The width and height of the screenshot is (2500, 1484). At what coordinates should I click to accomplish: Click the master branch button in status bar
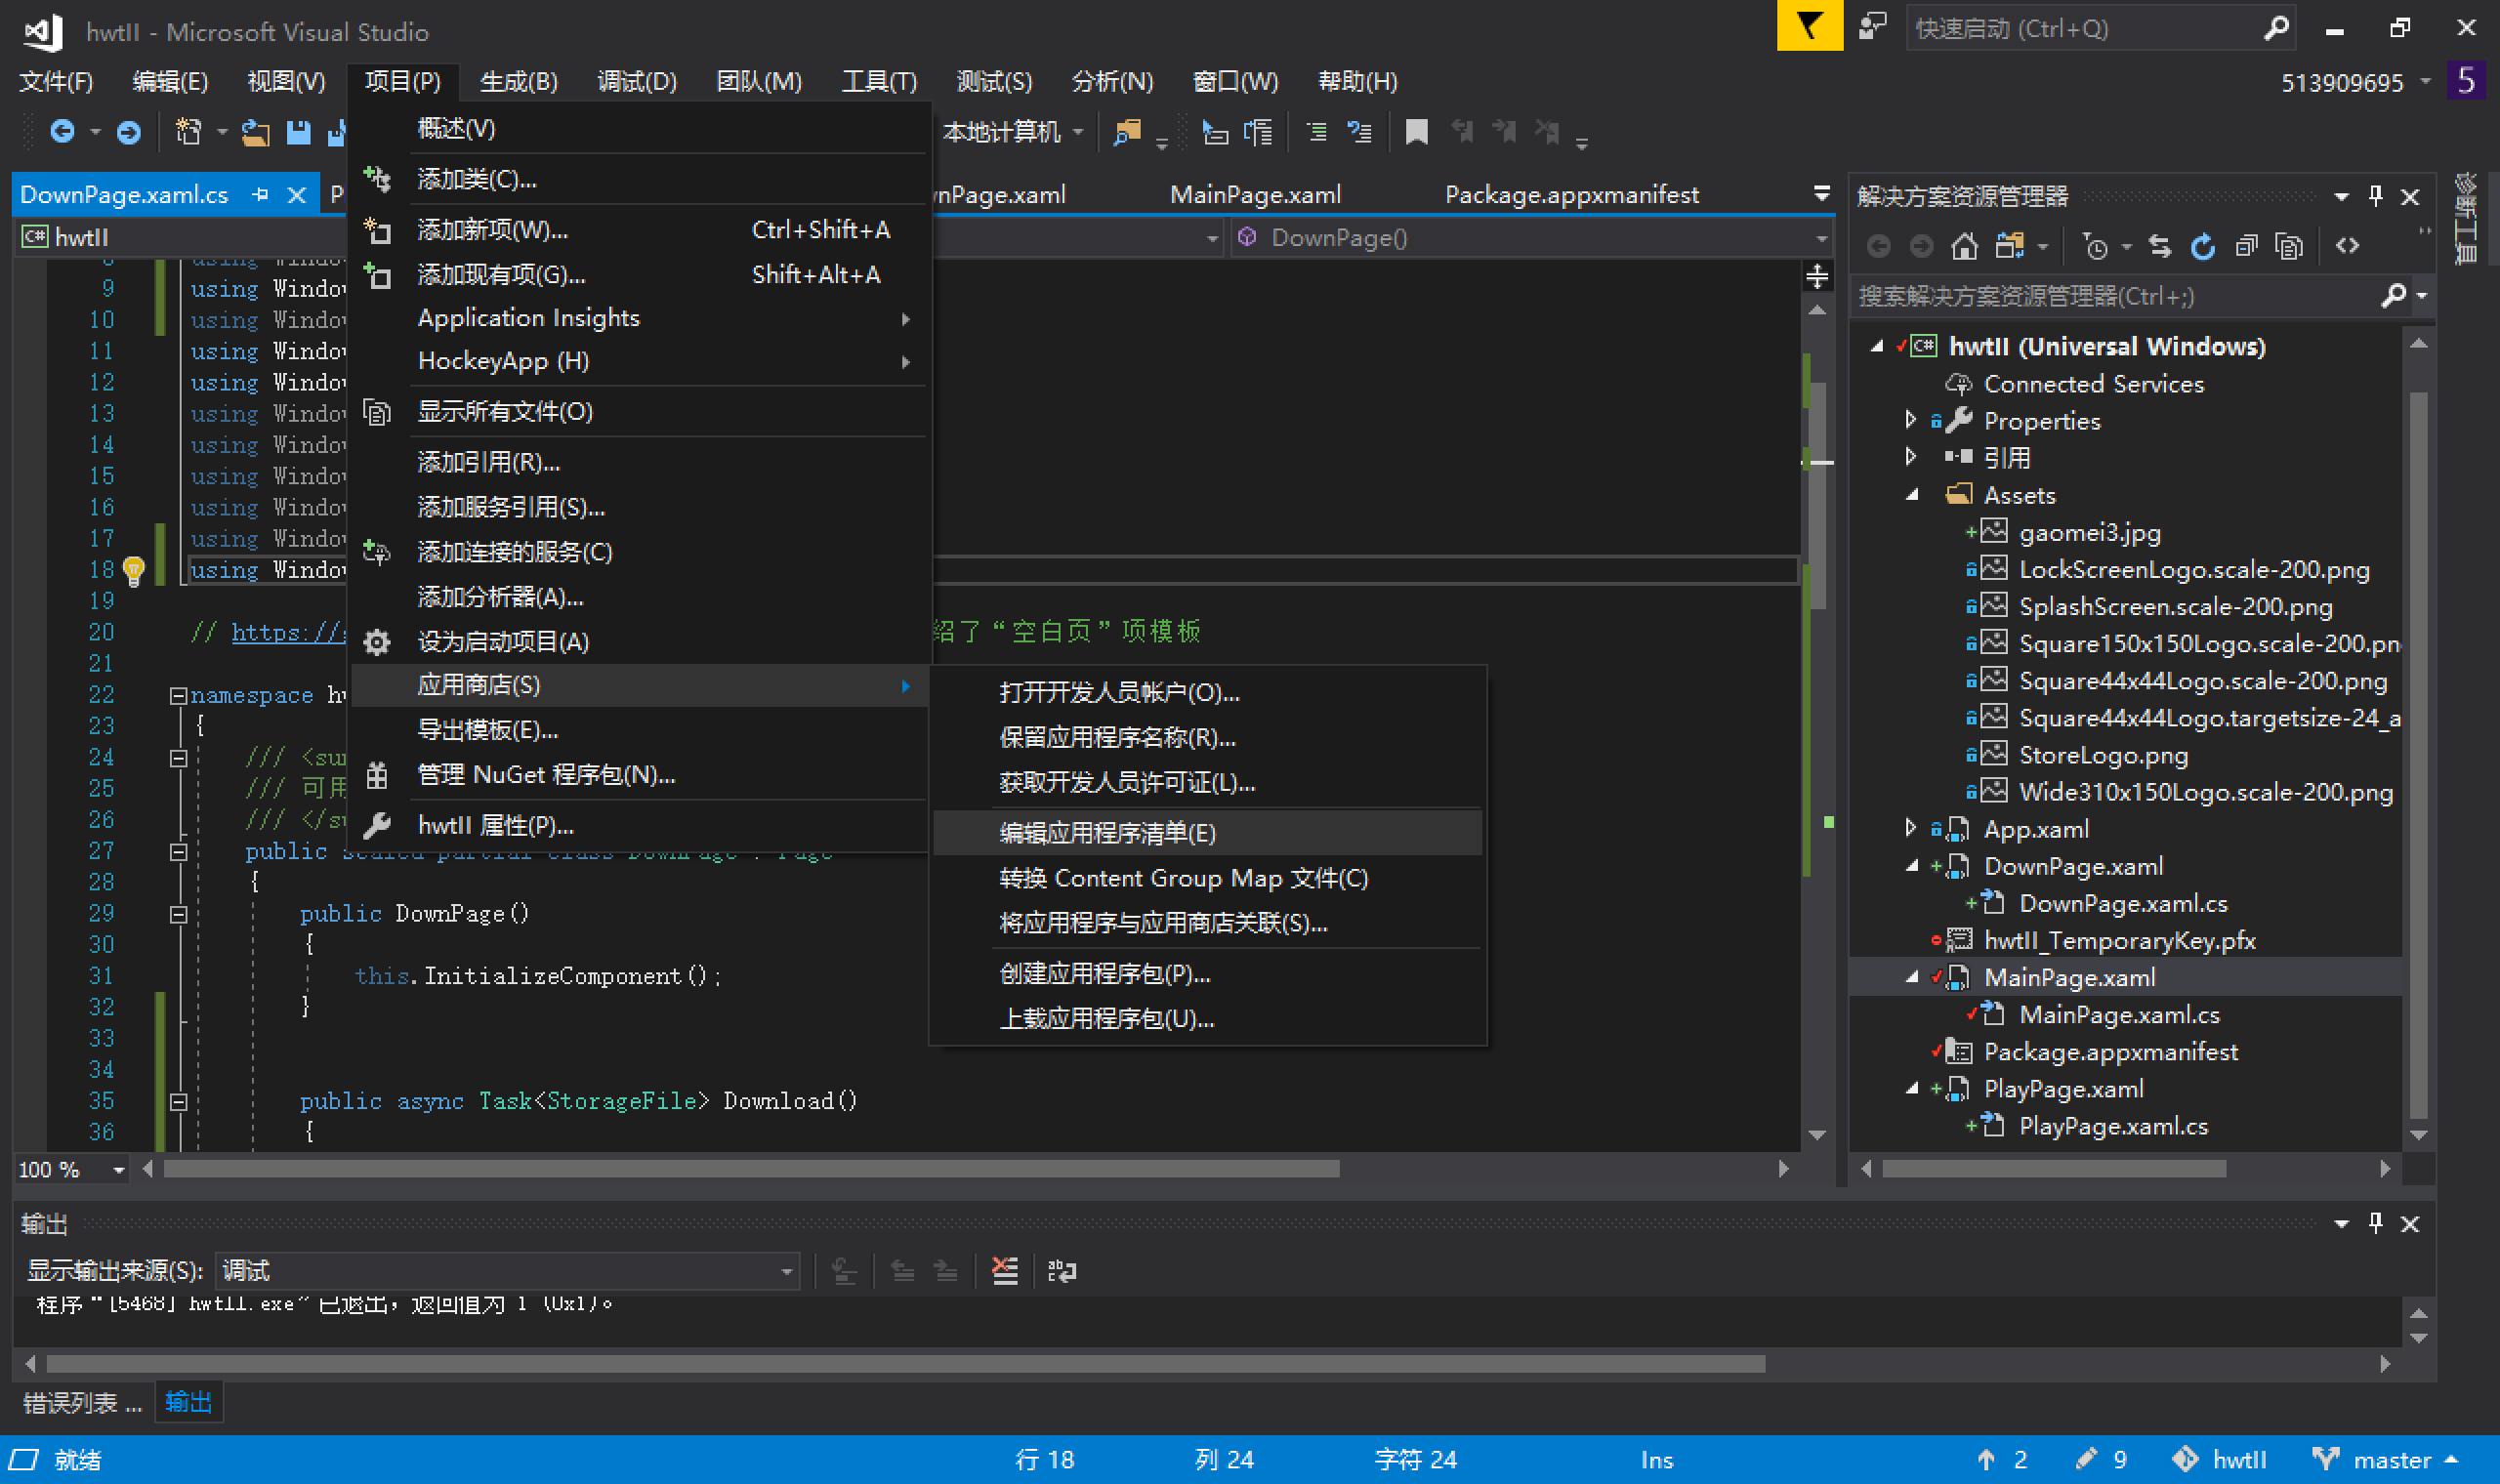(2385, 1460)
